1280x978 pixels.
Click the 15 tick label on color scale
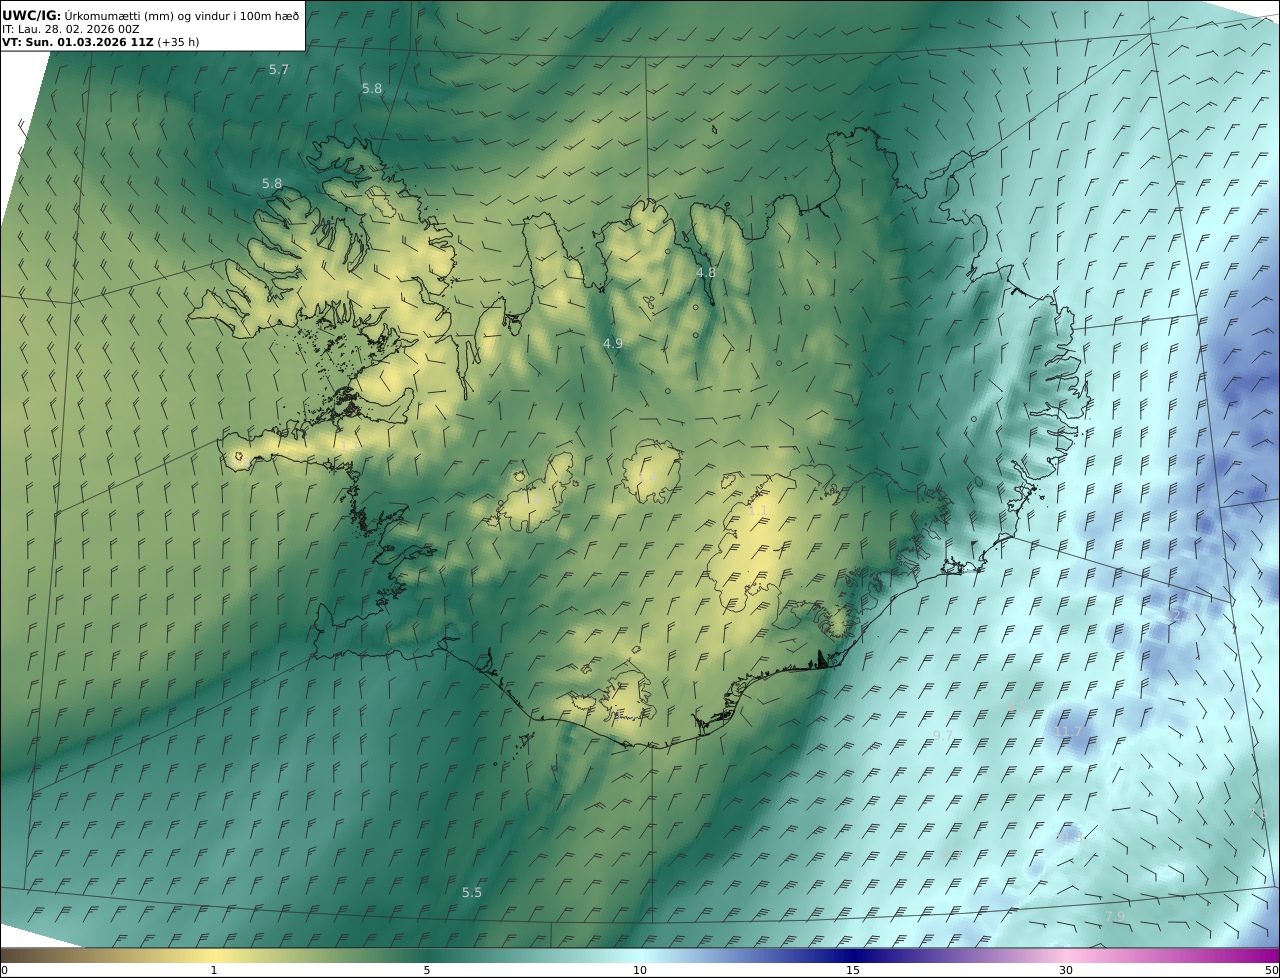click(x=853, y=970)
